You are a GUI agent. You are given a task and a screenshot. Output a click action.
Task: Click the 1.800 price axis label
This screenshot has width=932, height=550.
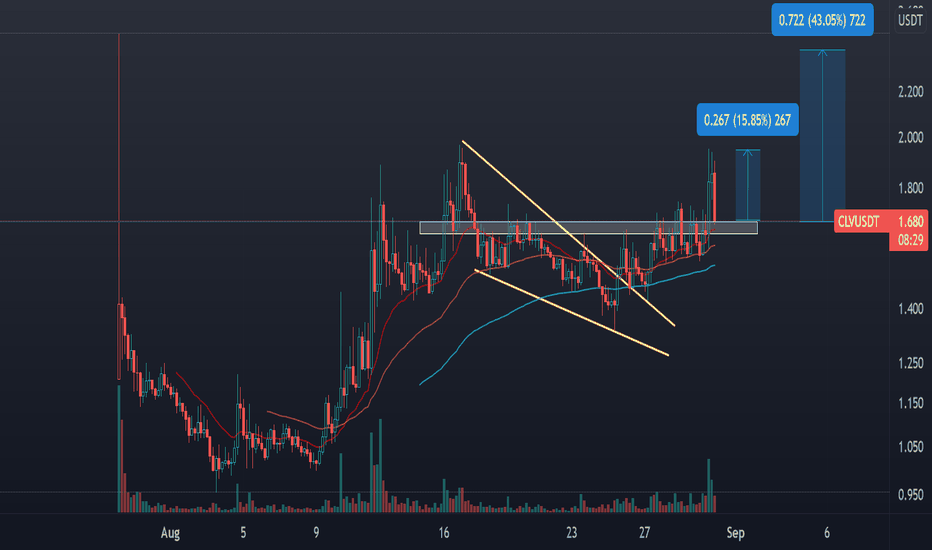pos(910,188)
